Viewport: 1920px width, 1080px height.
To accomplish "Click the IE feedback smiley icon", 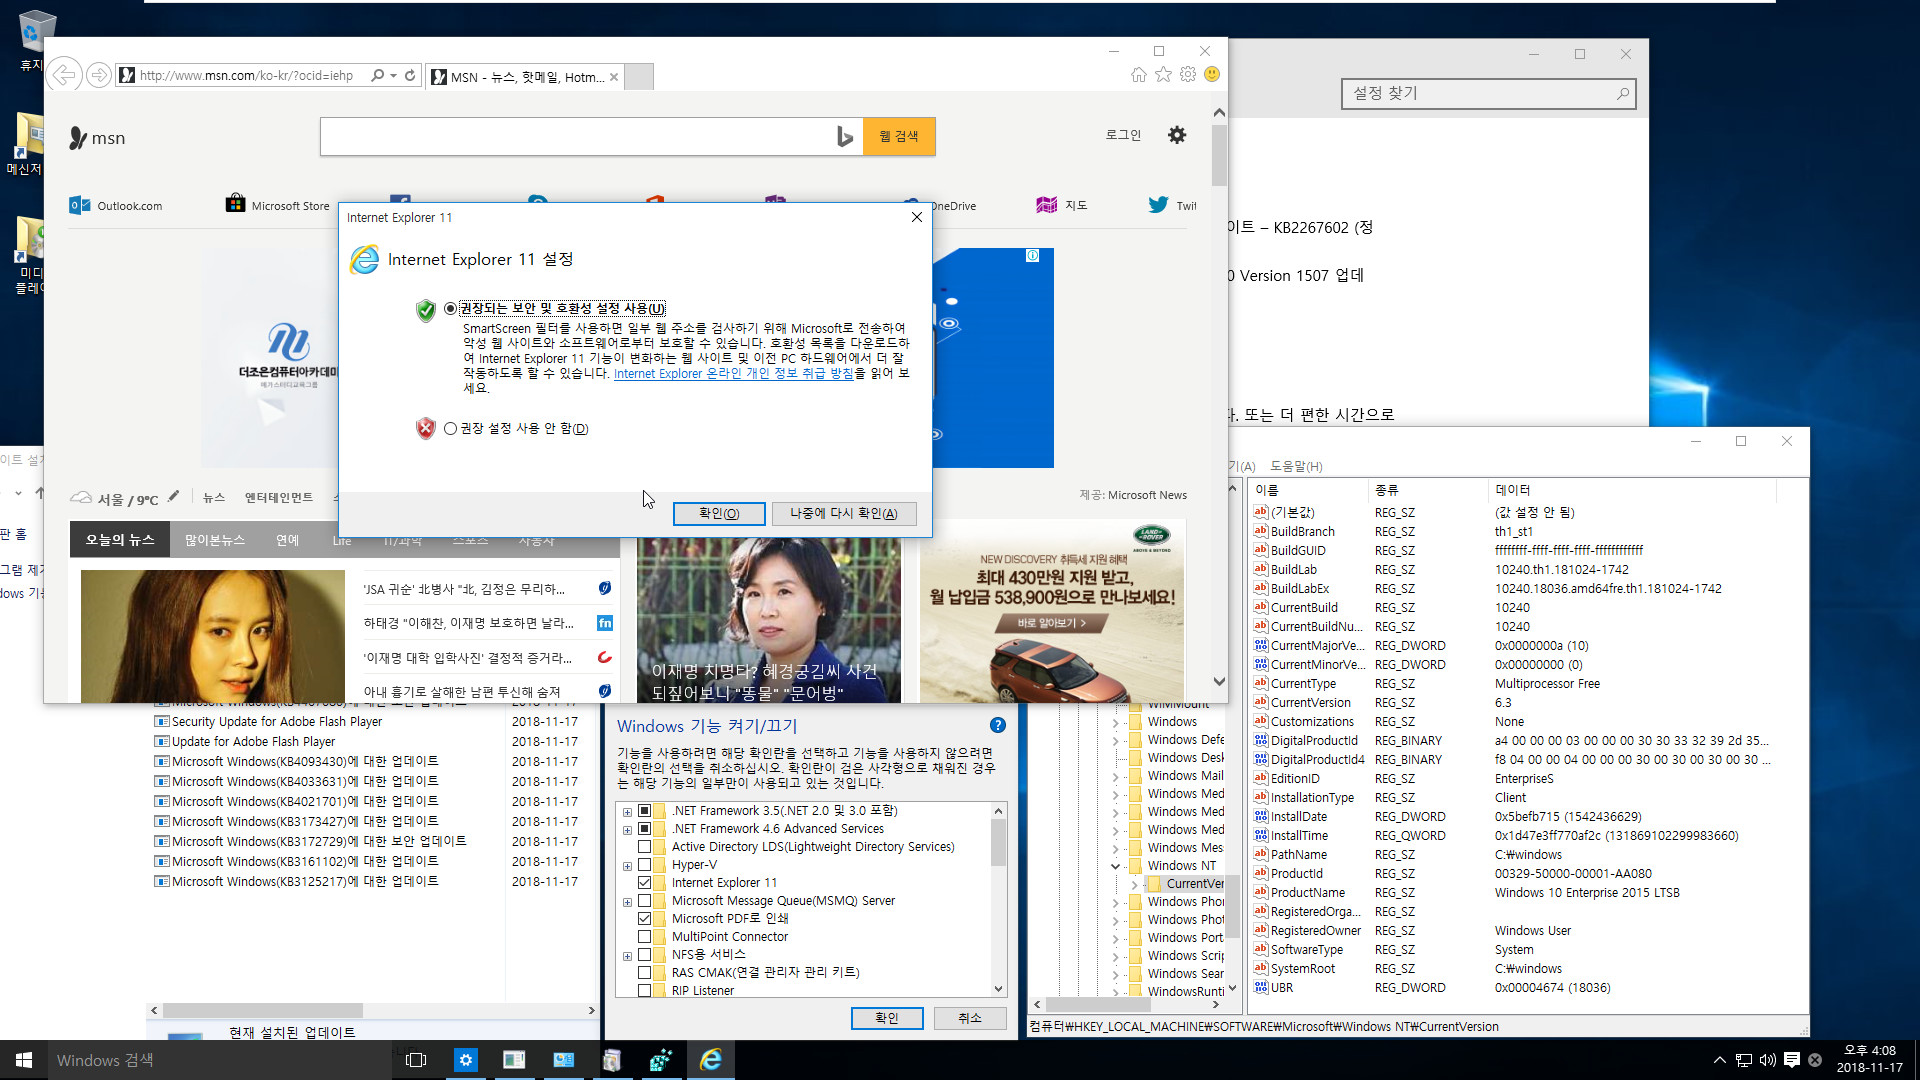I will pos(1212,74).
